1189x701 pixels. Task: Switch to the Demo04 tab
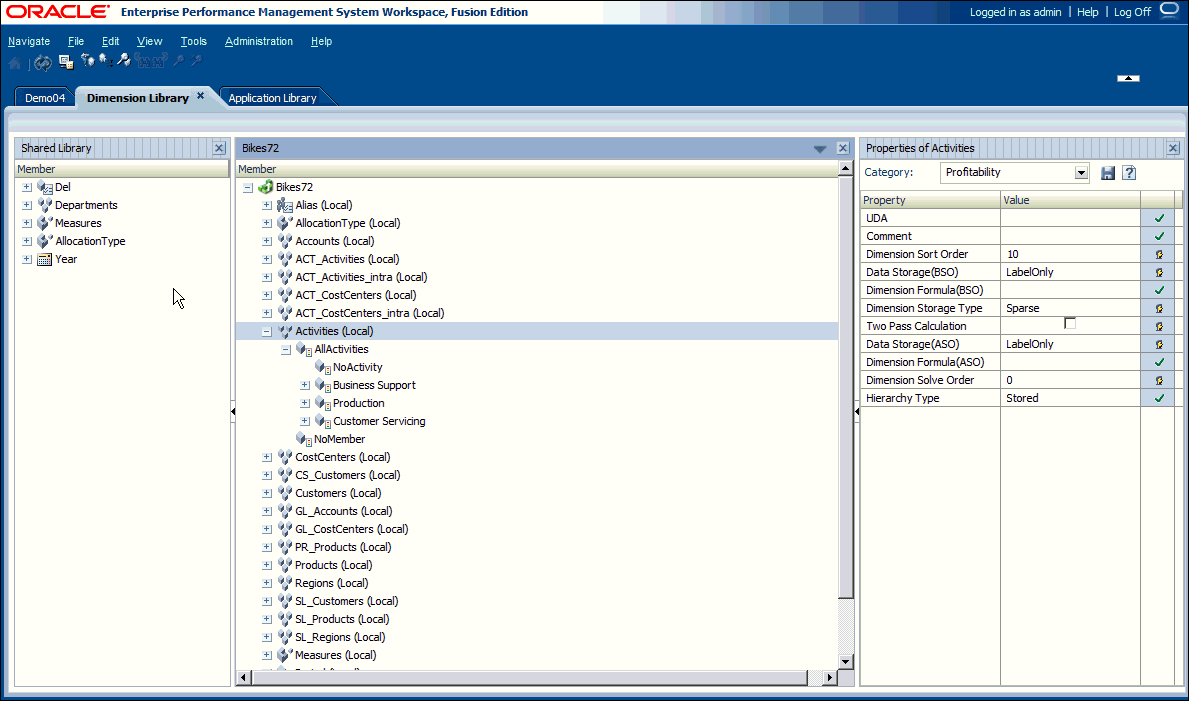click(x=45, y=98)
